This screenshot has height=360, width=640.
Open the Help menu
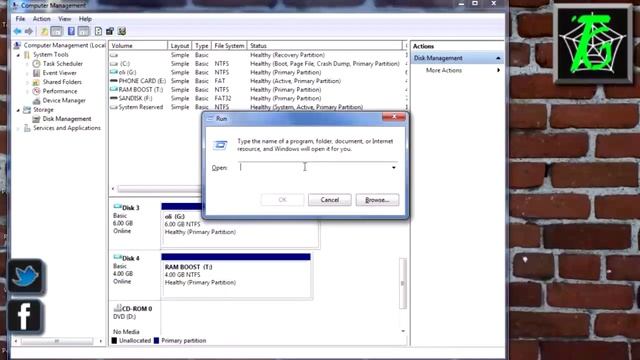point(85,19)
